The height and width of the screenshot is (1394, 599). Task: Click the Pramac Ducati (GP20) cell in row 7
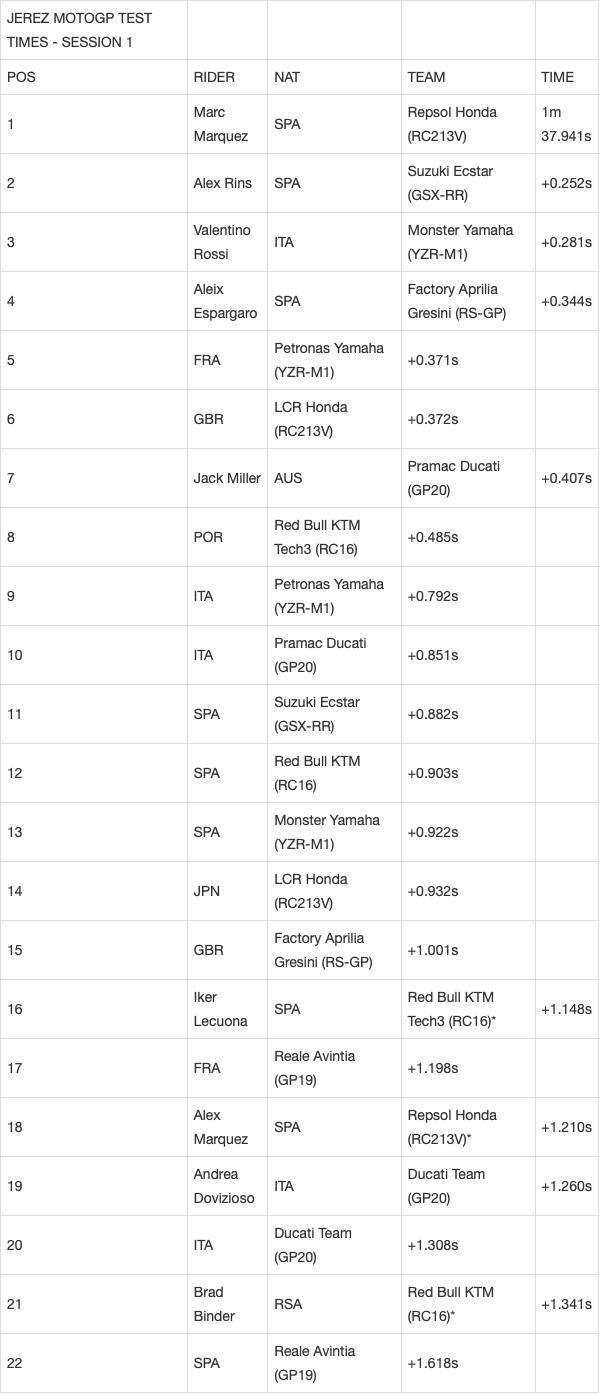[454, 478]
